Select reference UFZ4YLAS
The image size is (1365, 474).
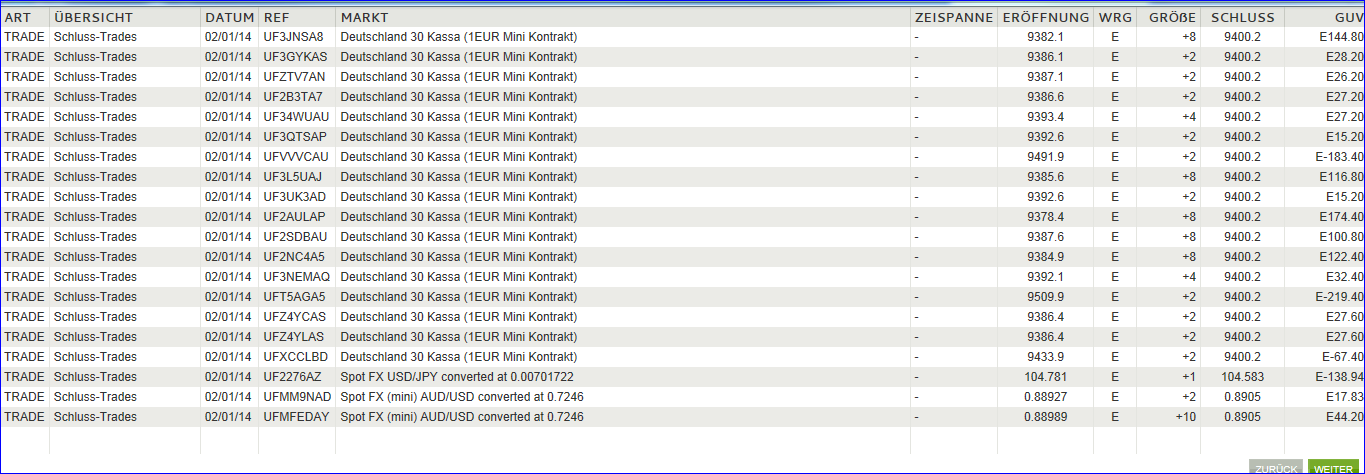pyautogui.click(x=294, y=337)
